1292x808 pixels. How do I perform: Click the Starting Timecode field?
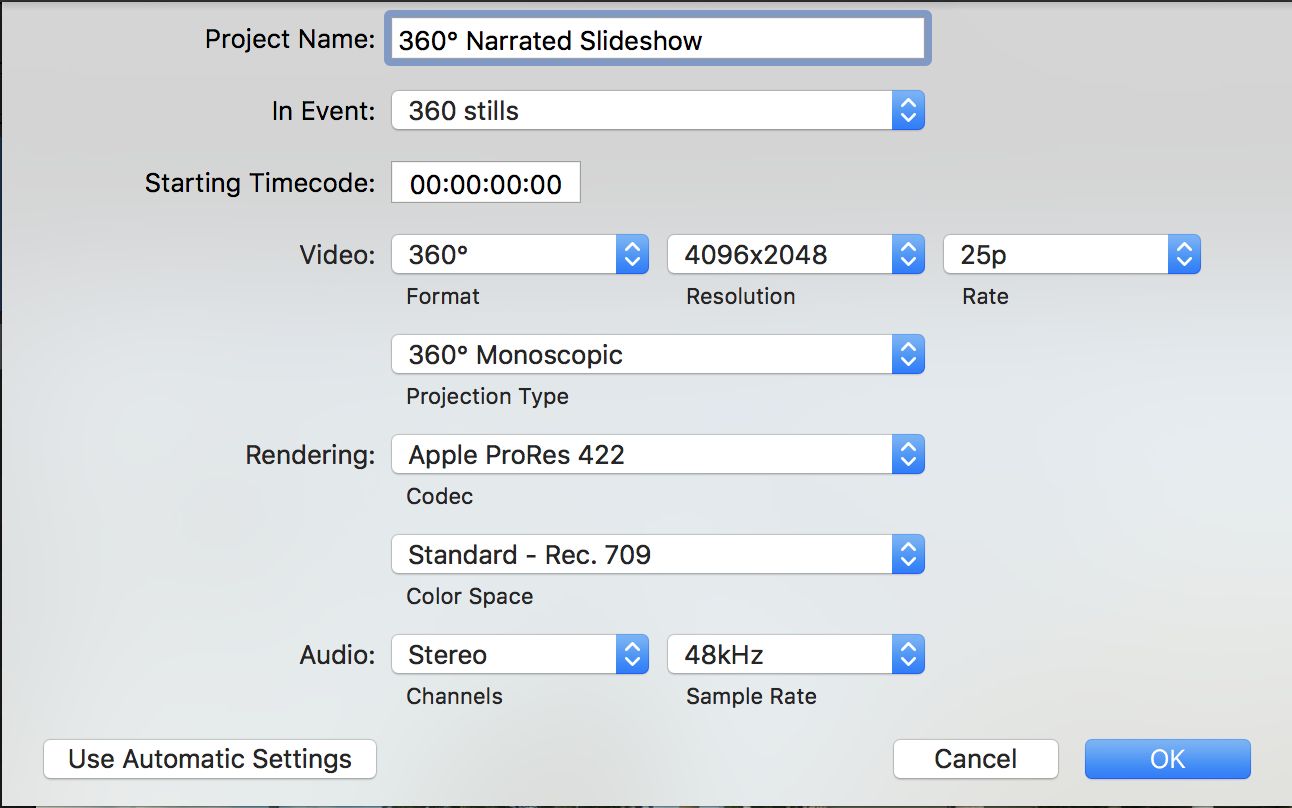click(x=485, y=184)
